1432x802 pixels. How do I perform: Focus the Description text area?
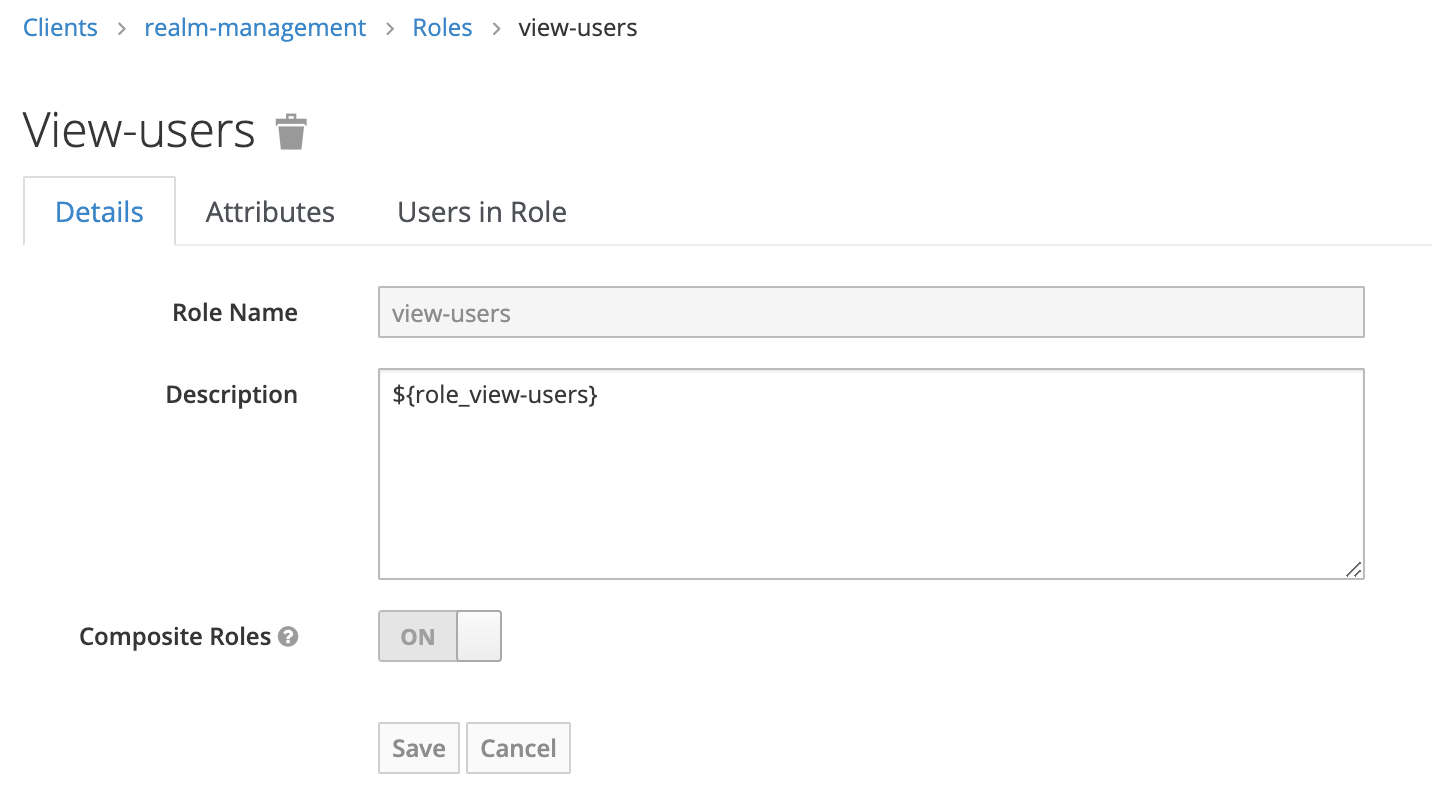click(x=870, y=475)
